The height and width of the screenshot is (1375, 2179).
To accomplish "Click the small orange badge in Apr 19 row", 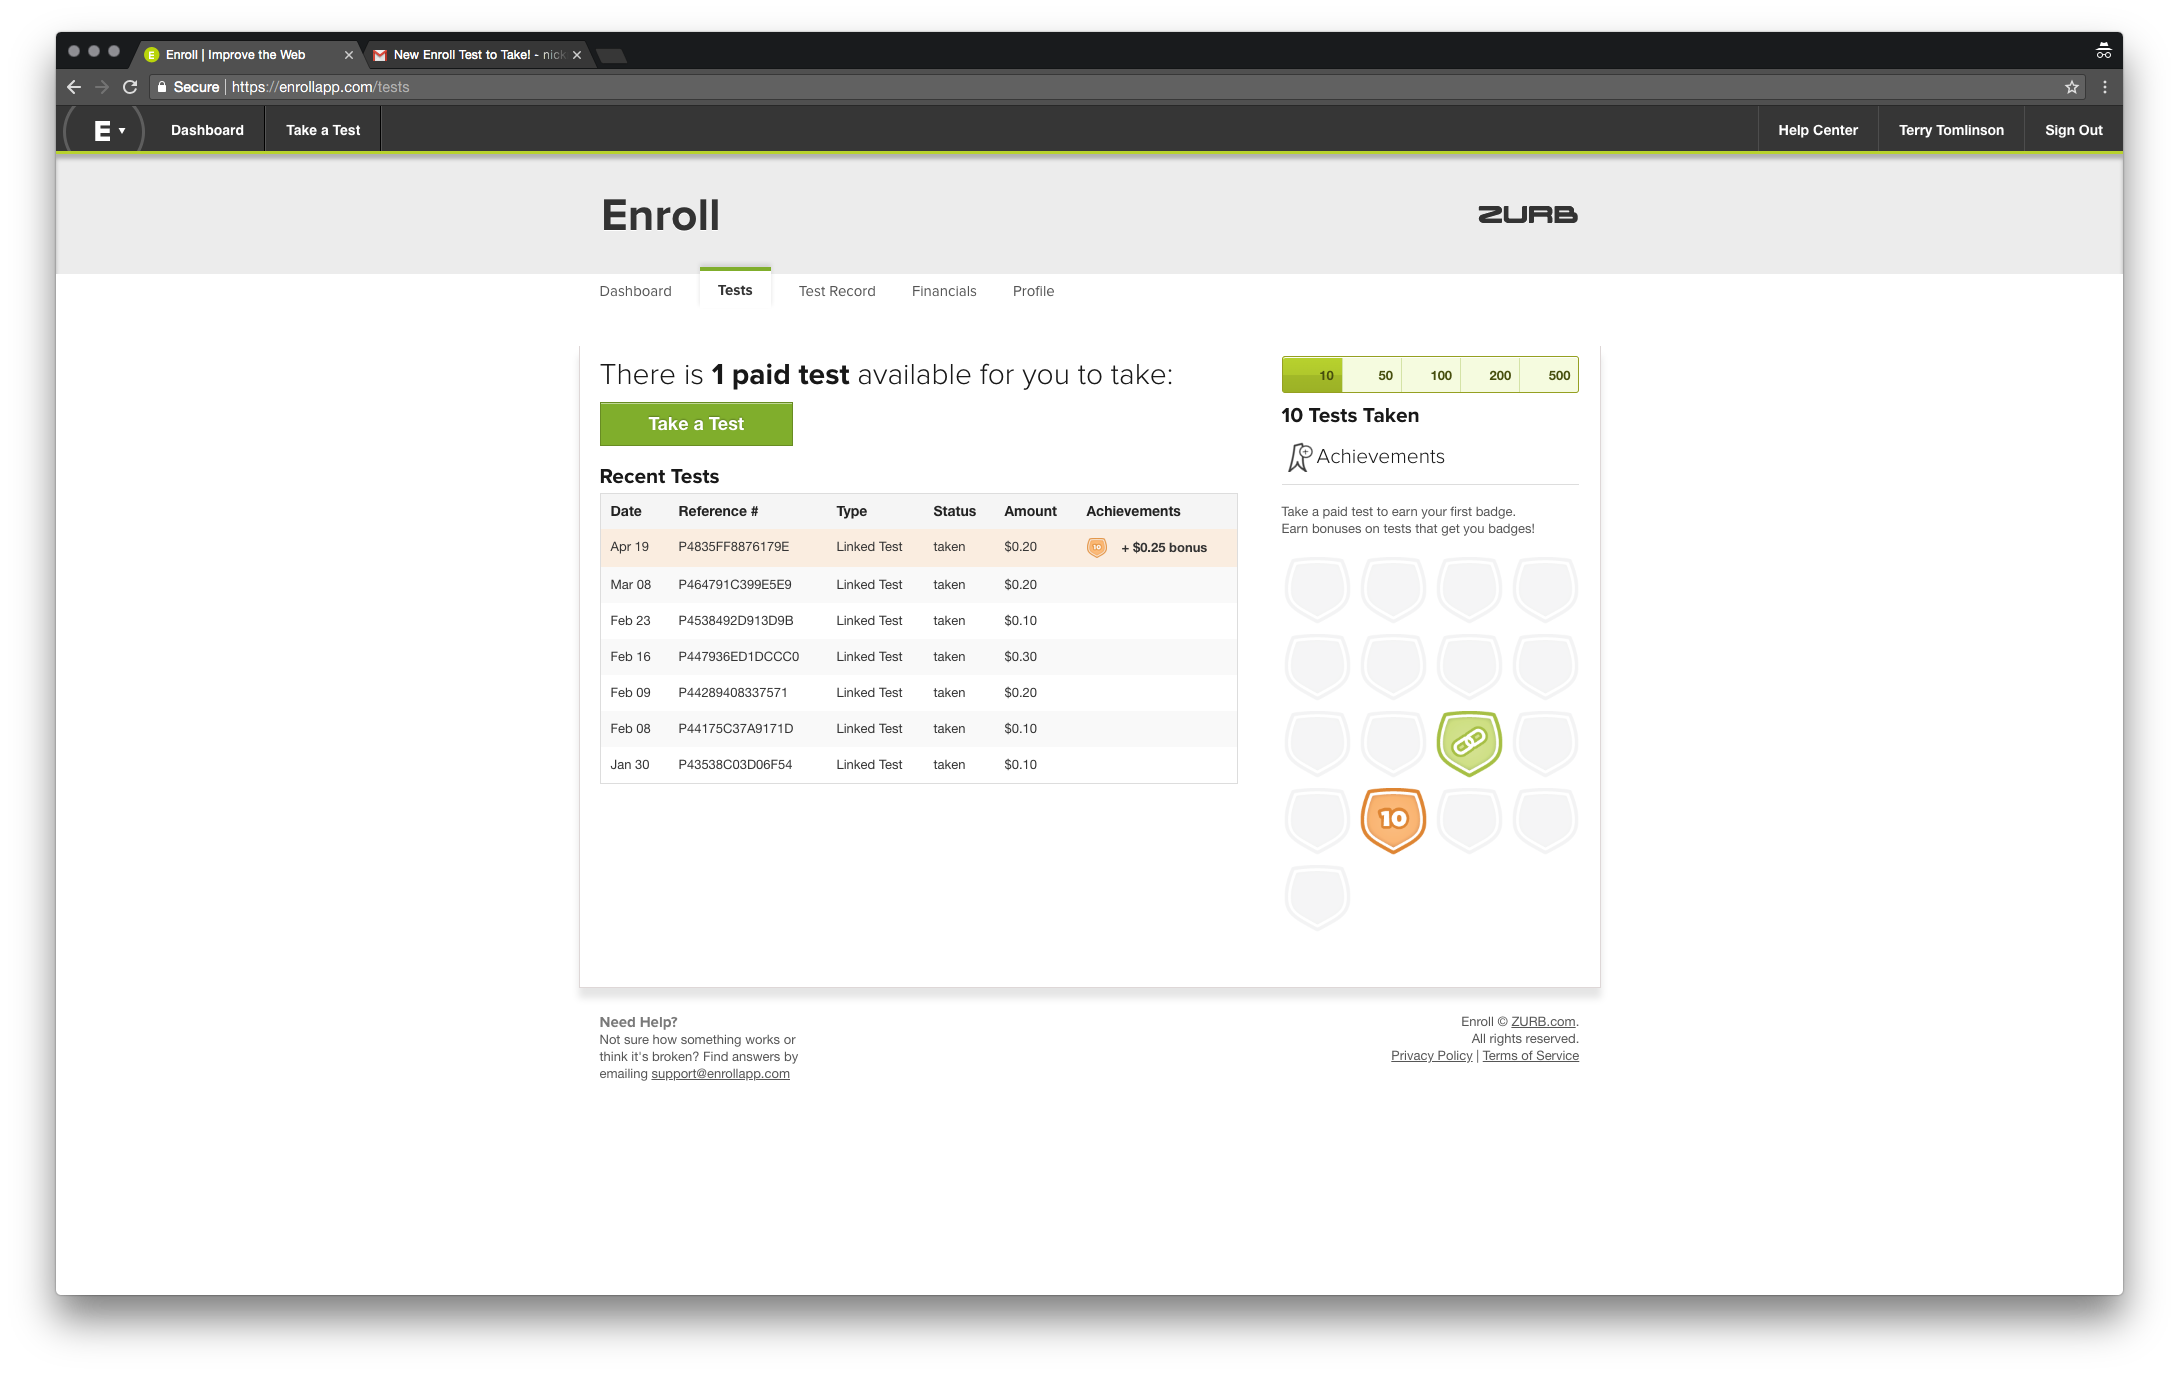I will click(x=1096, y=547).
